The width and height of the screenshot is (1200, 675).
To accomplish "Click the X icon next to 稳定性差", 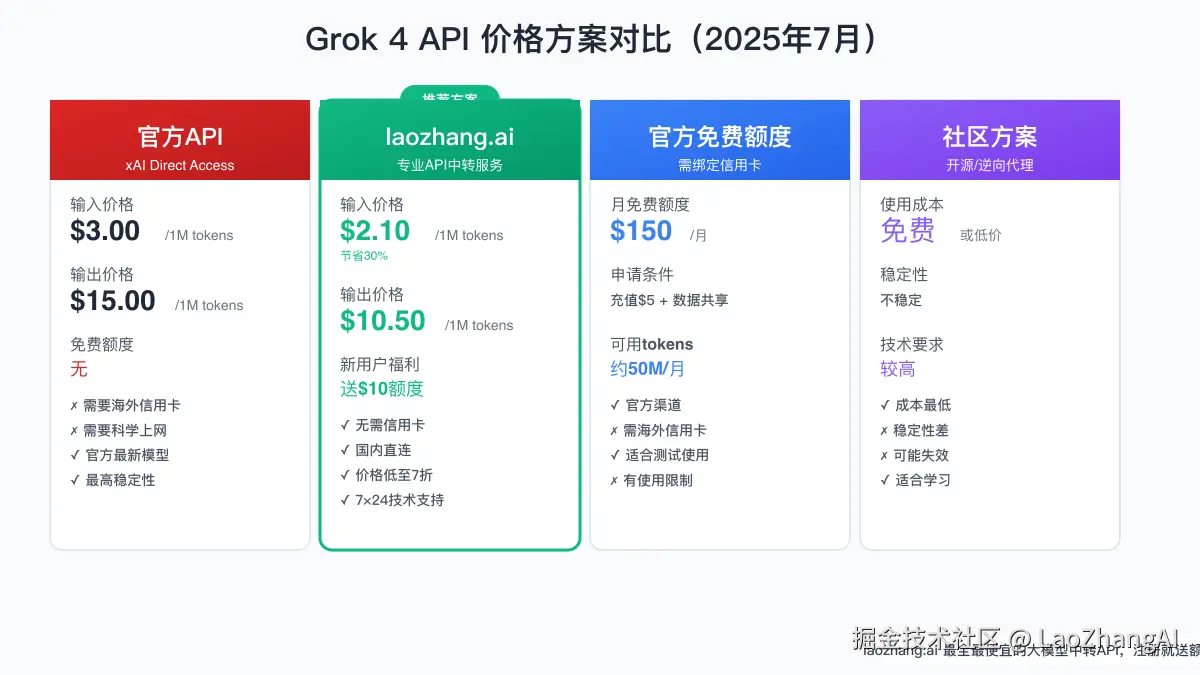I will pyautogui.click(x=883, y=430).
